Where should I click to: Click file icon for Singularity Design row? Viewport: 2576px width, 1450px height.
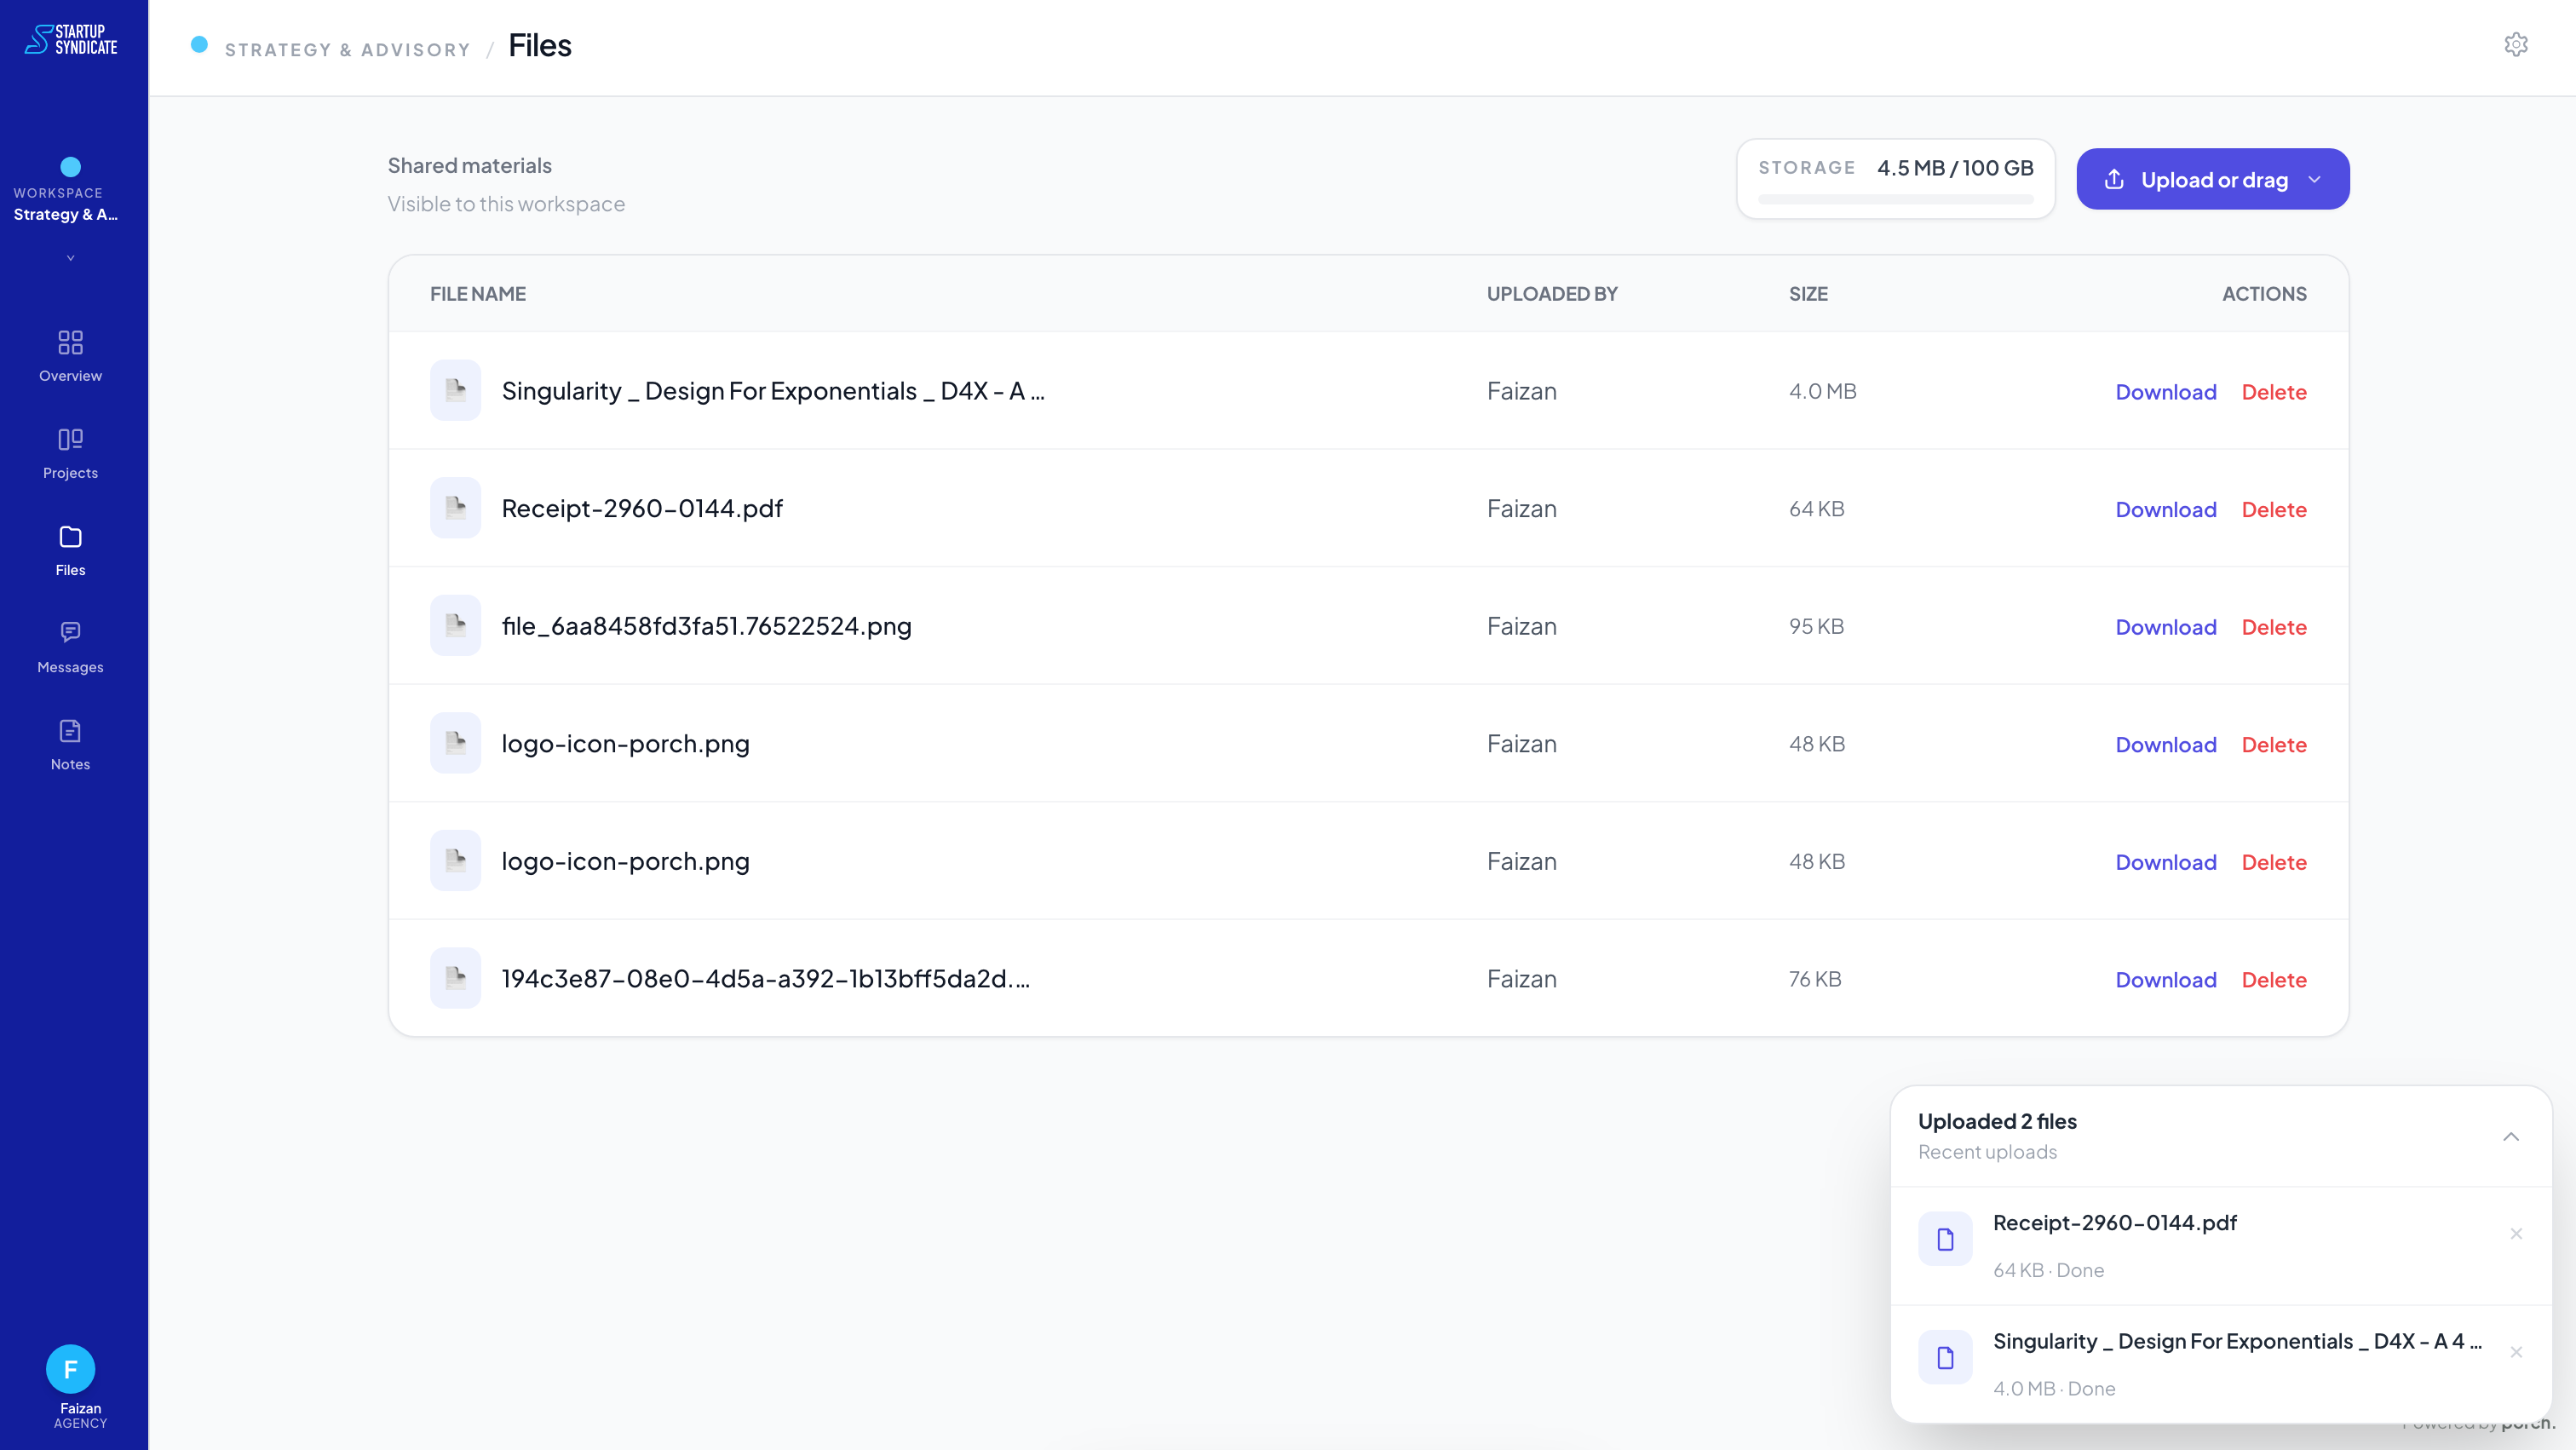click(455, 390)
